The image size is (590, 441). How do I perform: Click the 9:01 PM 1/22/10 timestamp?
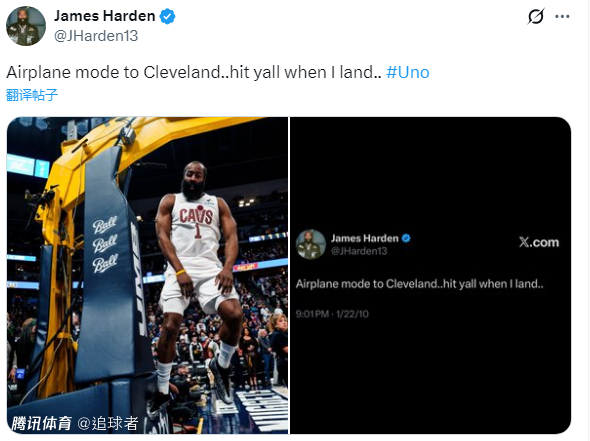click(x=332, y=314)
